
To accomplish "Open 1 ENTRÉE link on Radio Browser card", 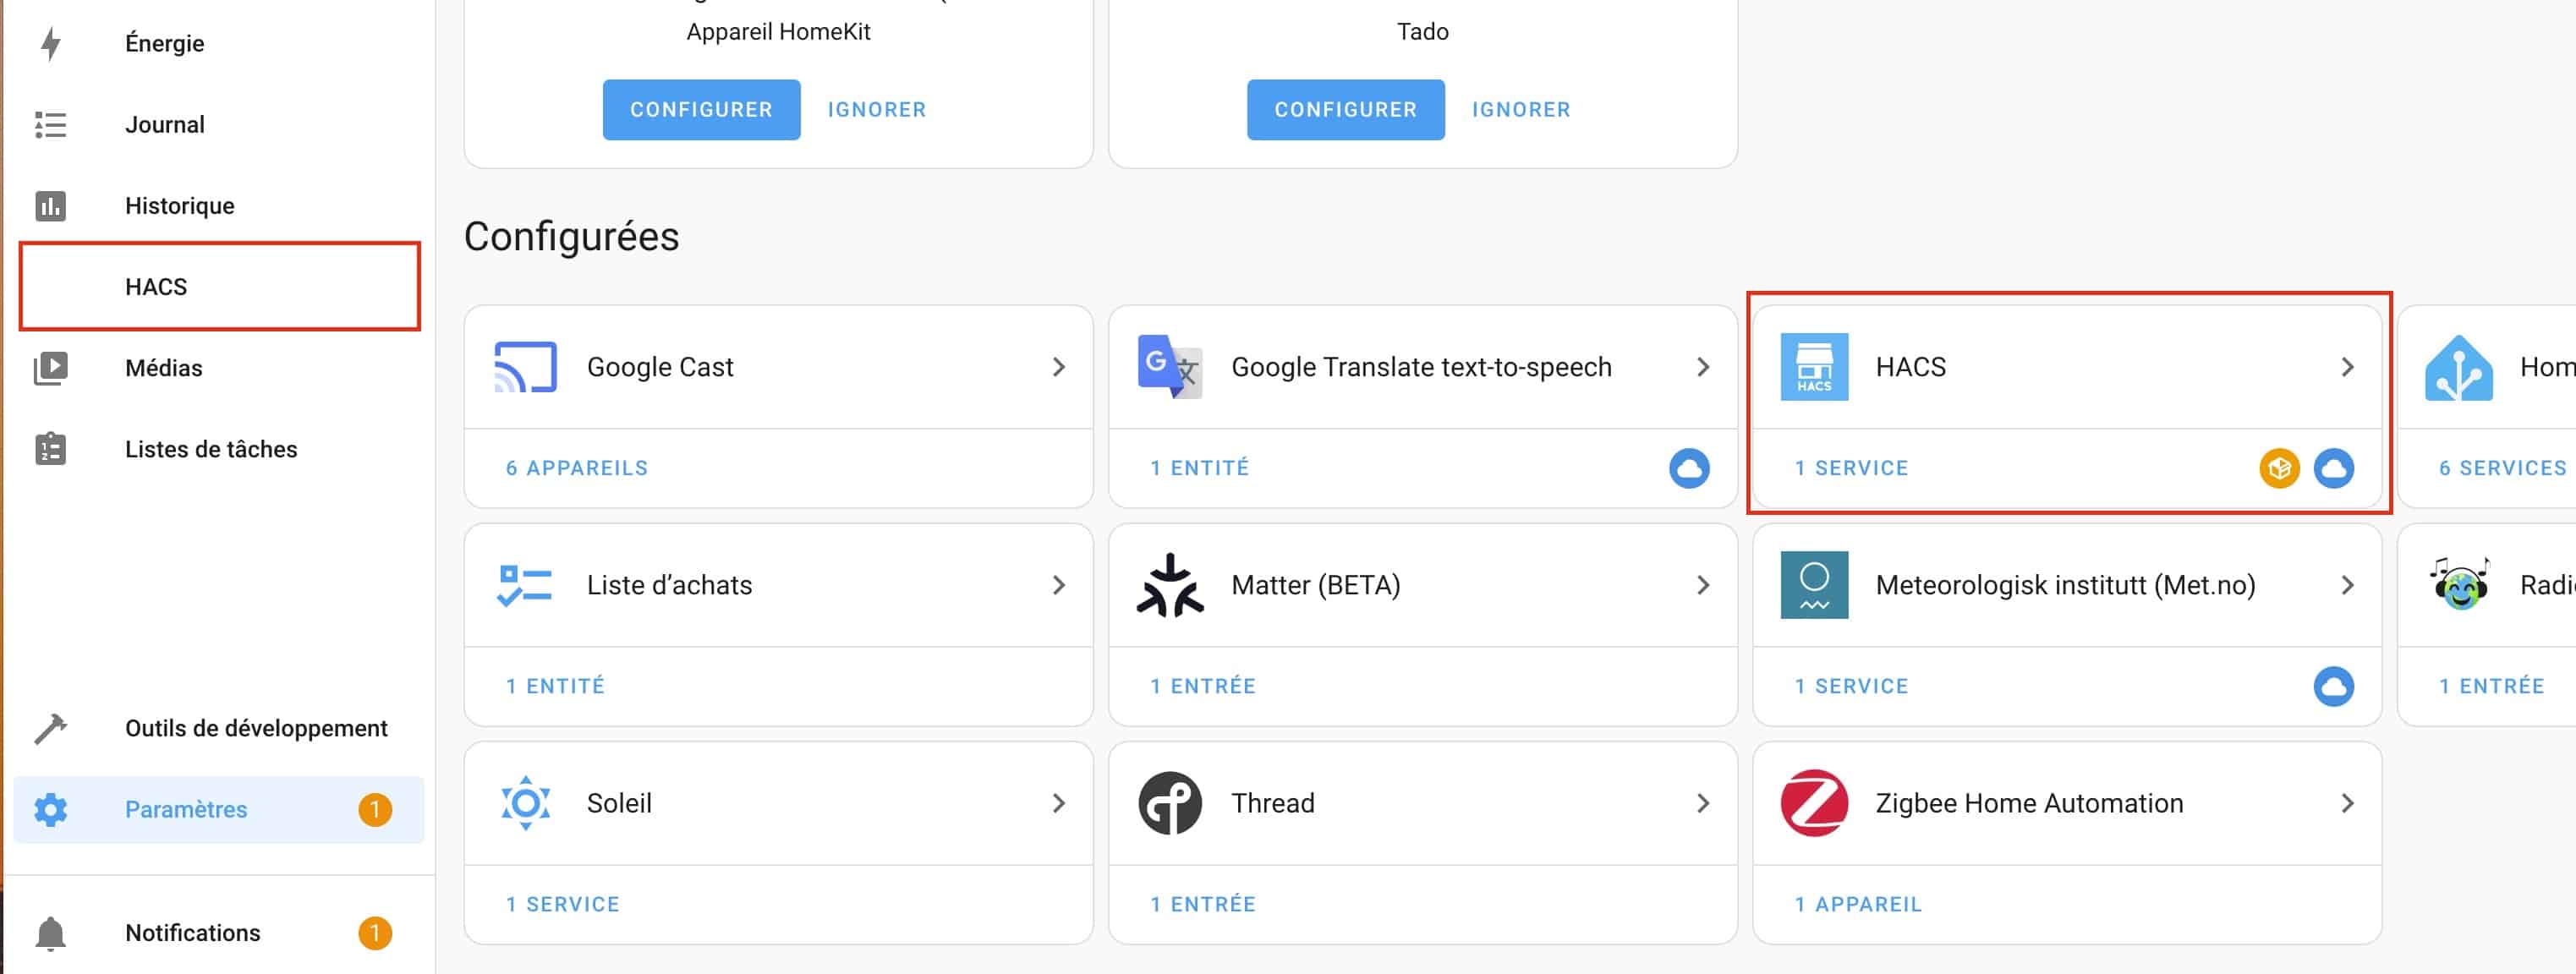I will coord(2491,686).
